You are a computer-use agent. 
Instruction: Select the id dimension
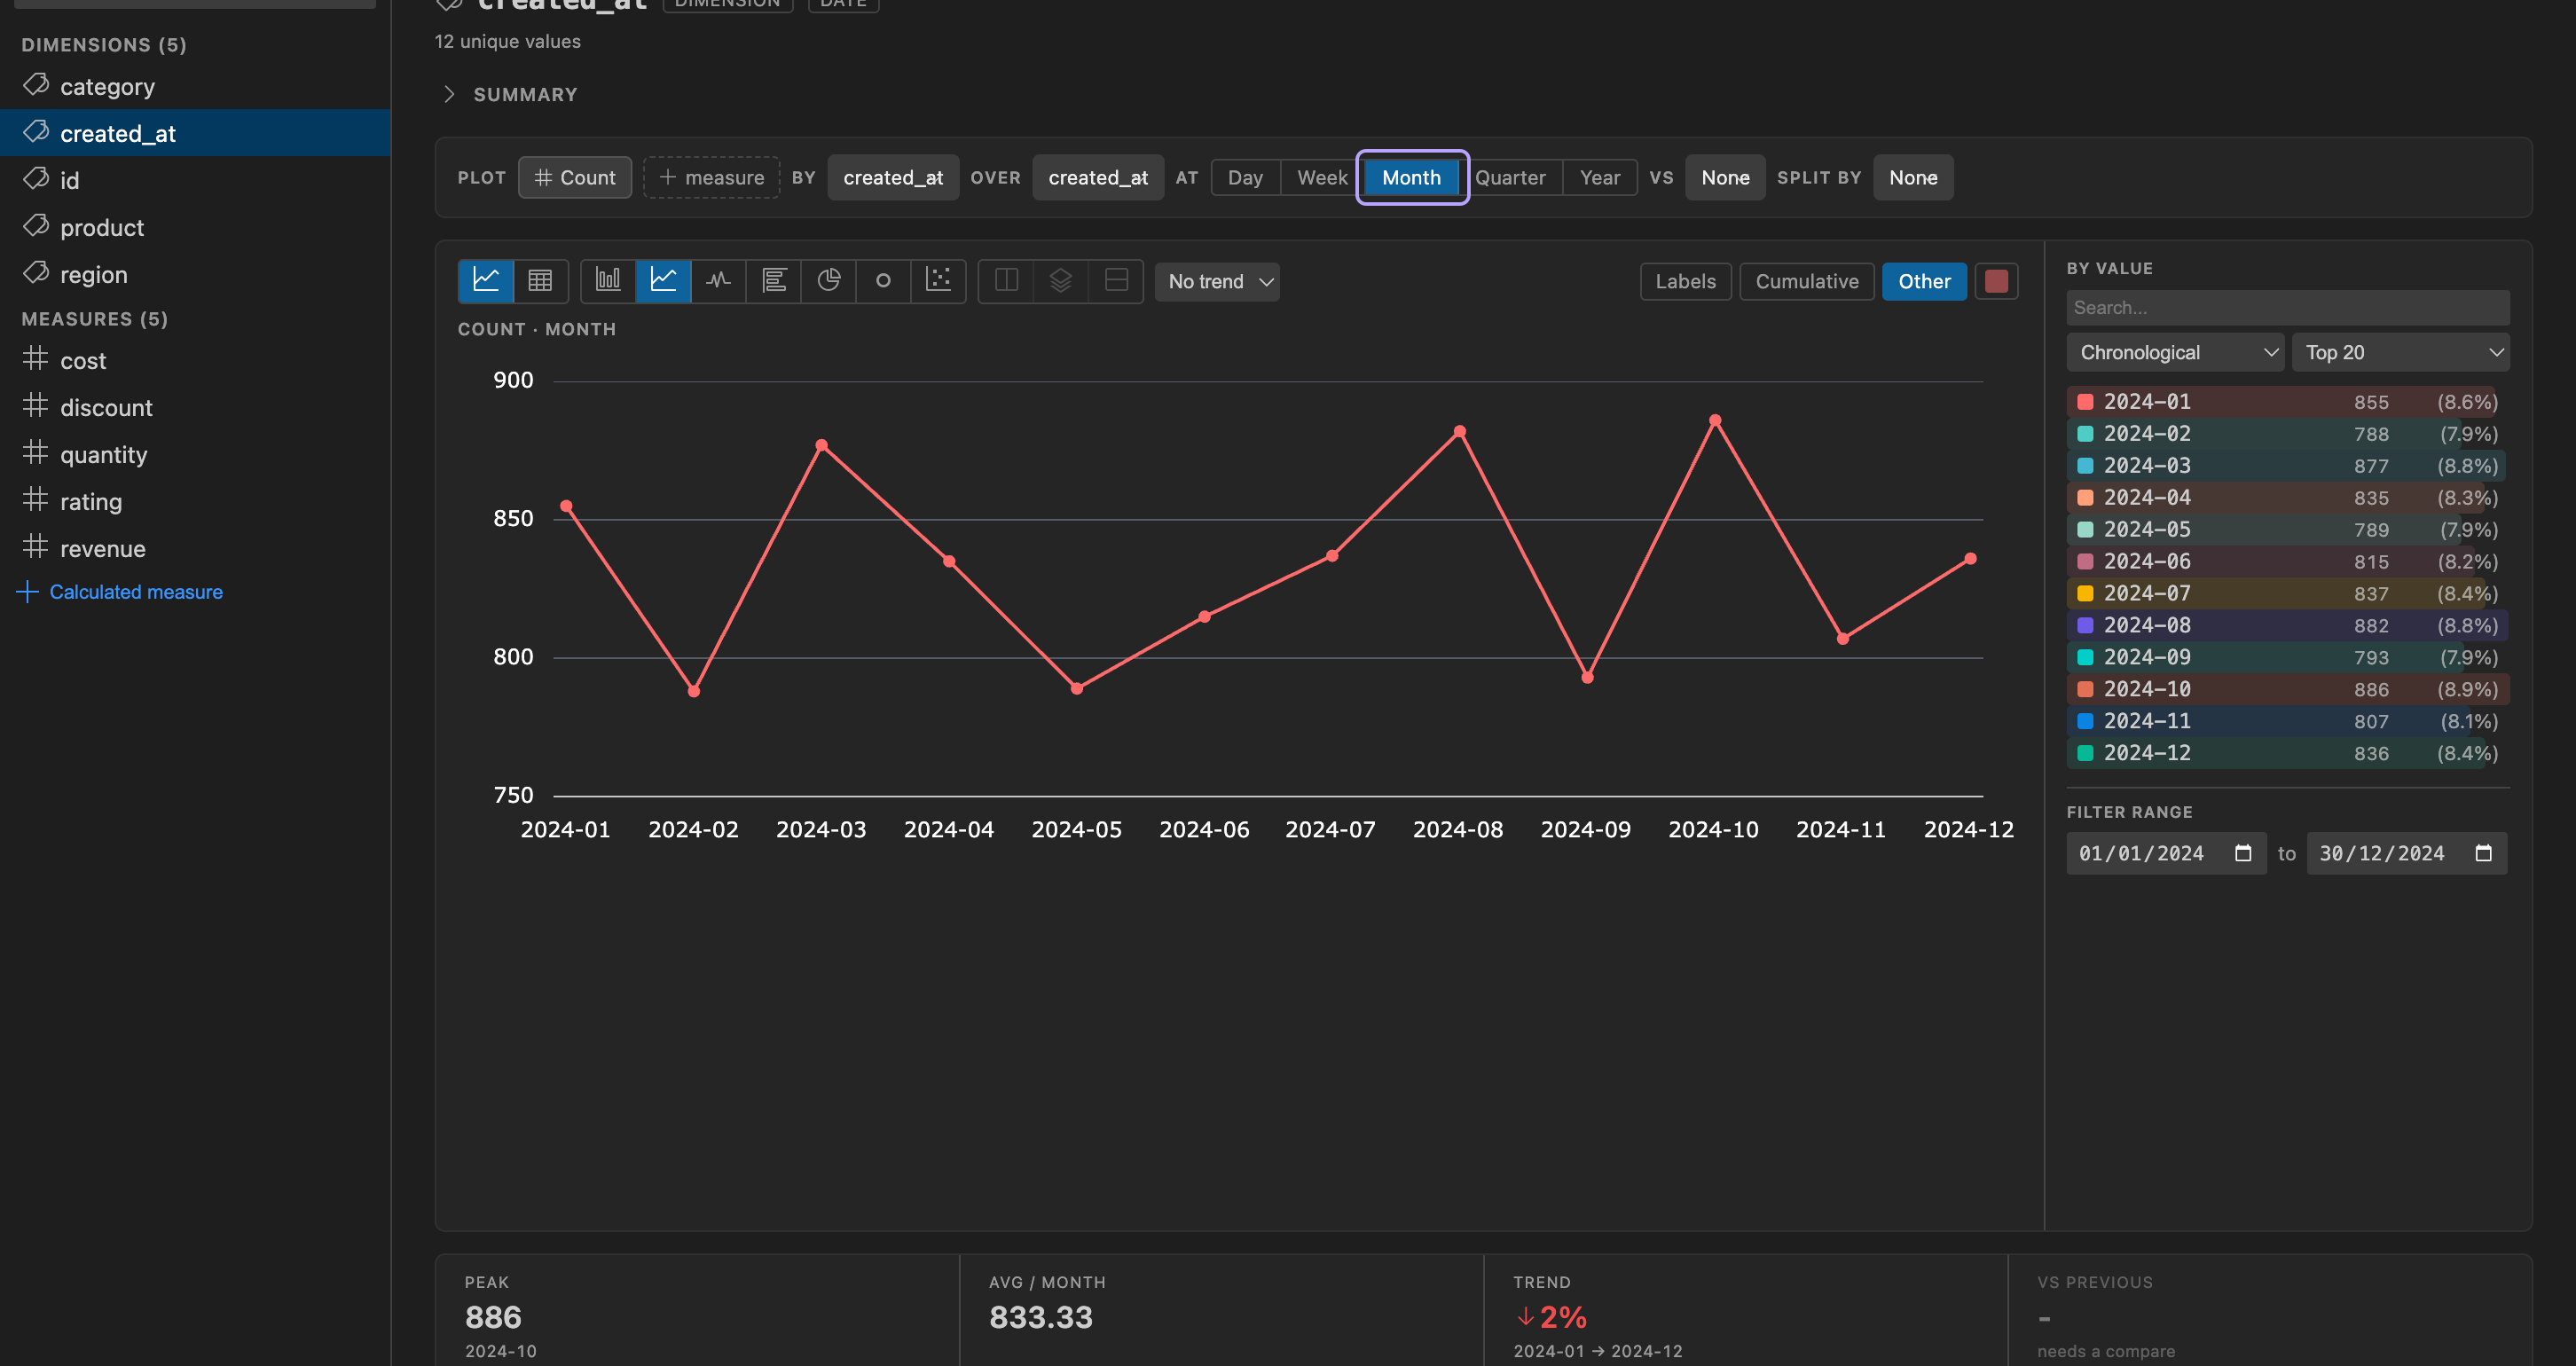tap(195, 180)
